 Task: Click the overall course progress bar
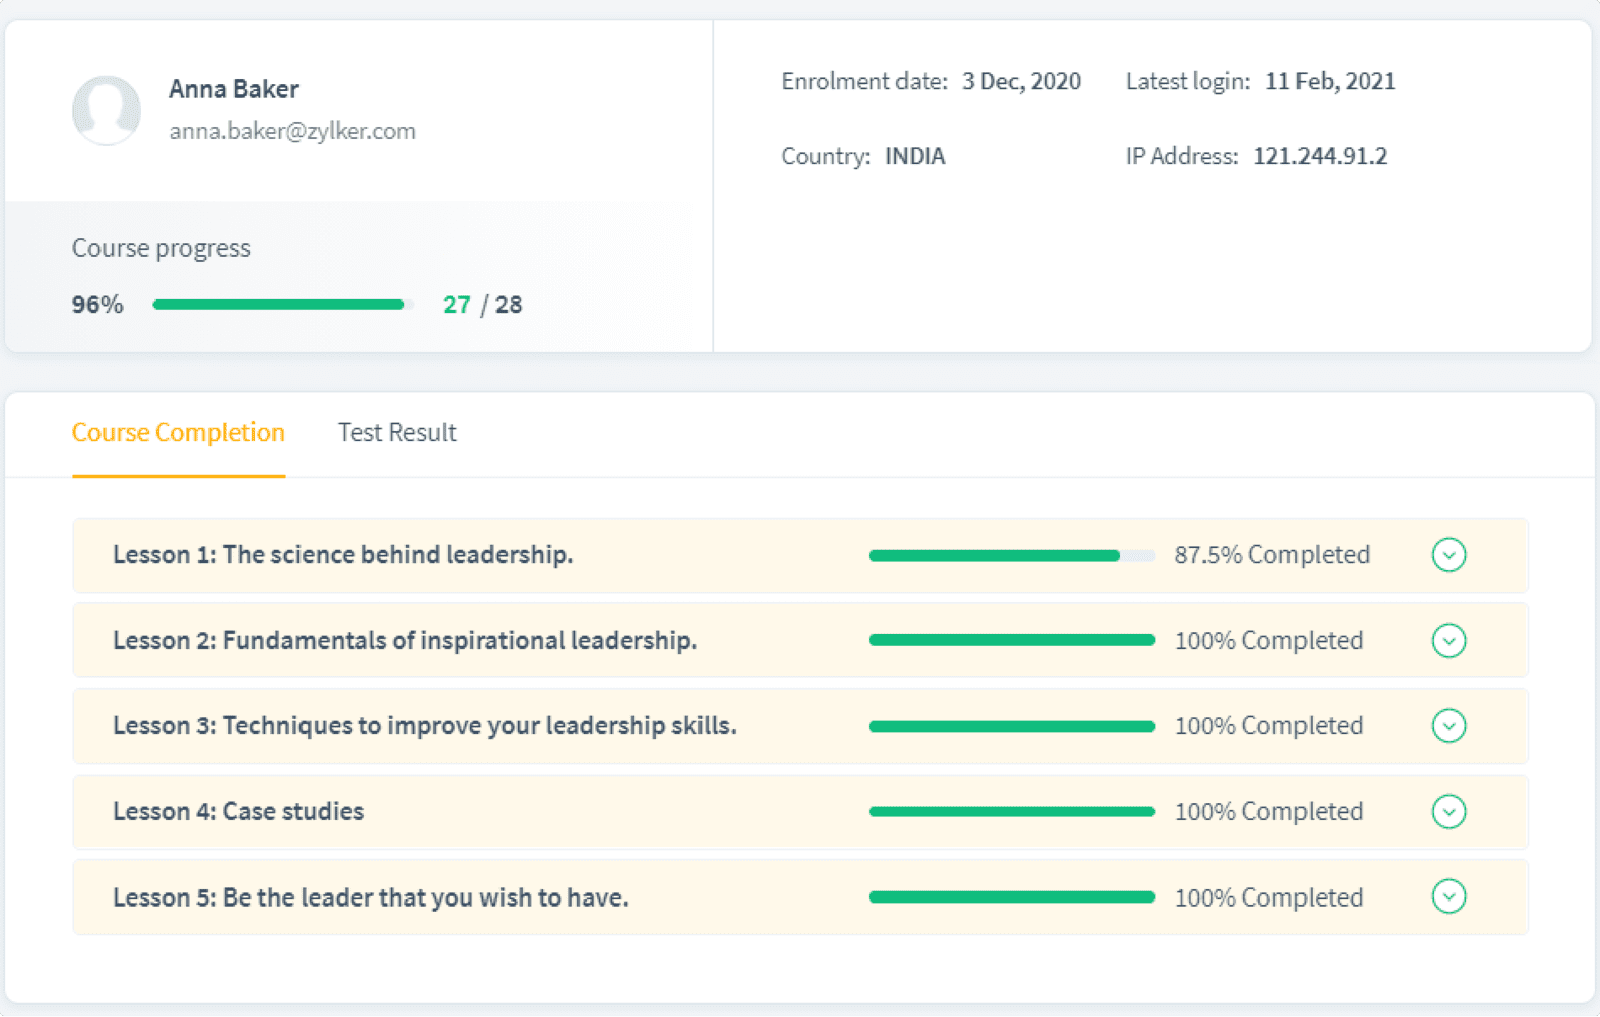pos(282,305)
